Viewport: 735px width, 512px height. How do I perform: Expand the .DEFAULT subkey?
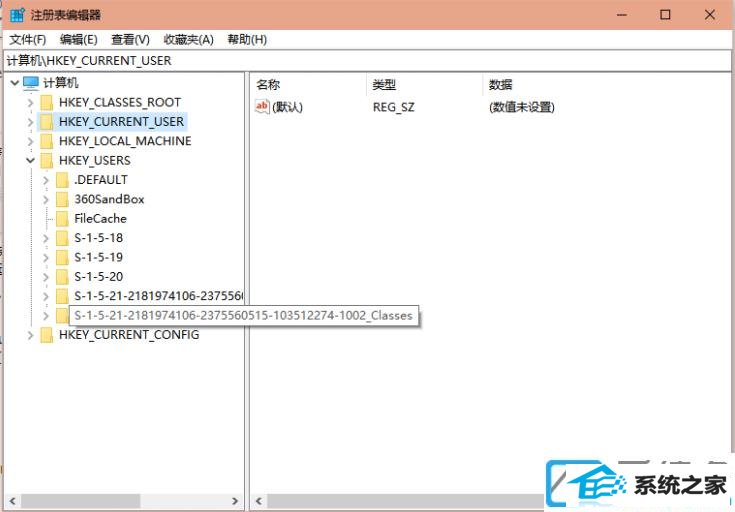45,180
